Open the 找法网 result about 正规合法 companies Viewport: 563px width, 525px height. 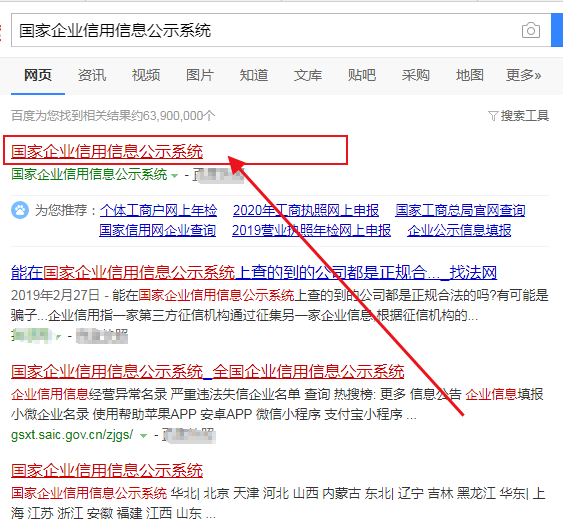pos(254,272)
